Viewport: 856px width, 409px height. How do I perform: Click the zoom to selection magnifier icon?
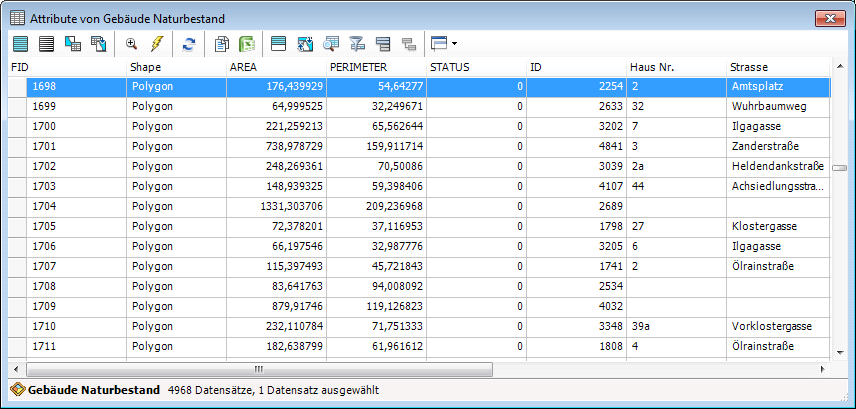pos(131,44)
